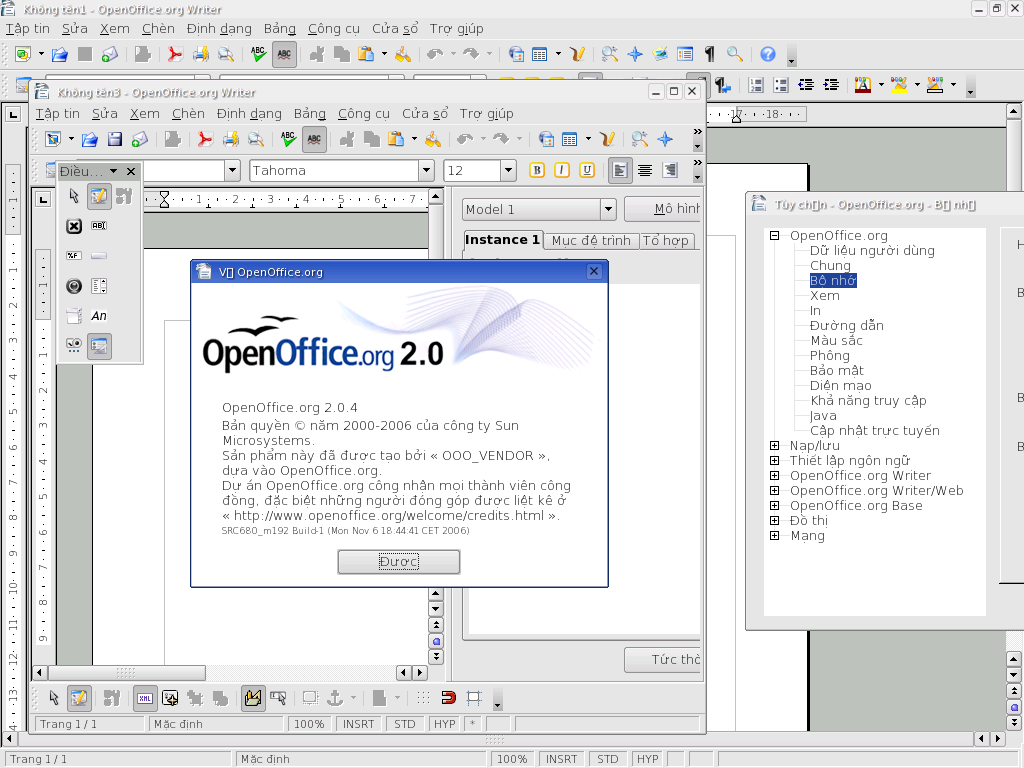Expand the OpenOffice.org Writer tree node
Screen dimensions: 1024x768
(x=775, y=475)
